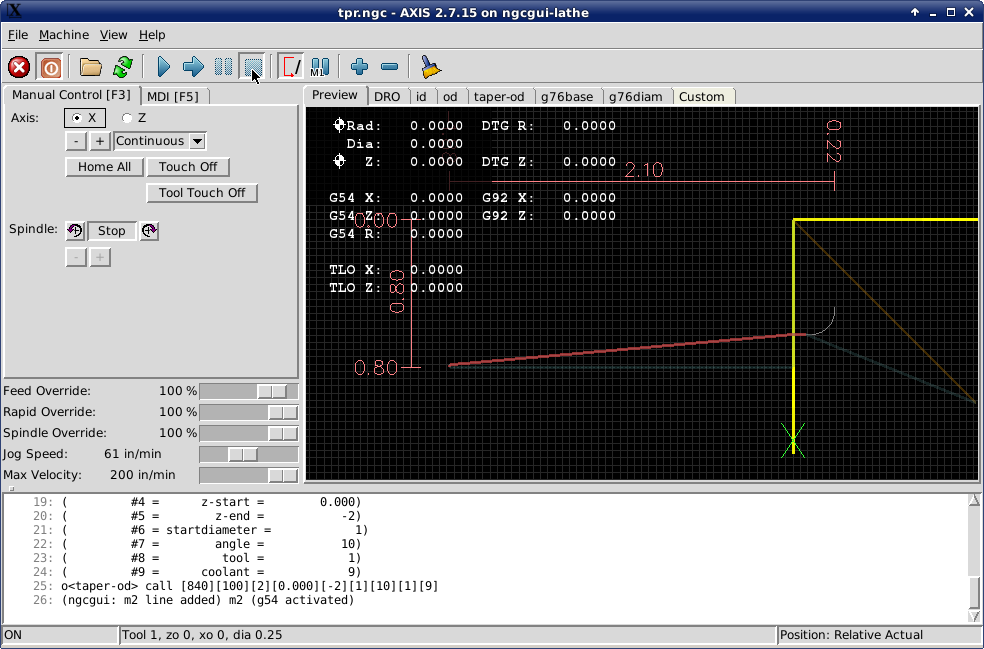Clear the live backplot with the brush icon
This screenshot has height=649, width=984.
tap(429, 67)
